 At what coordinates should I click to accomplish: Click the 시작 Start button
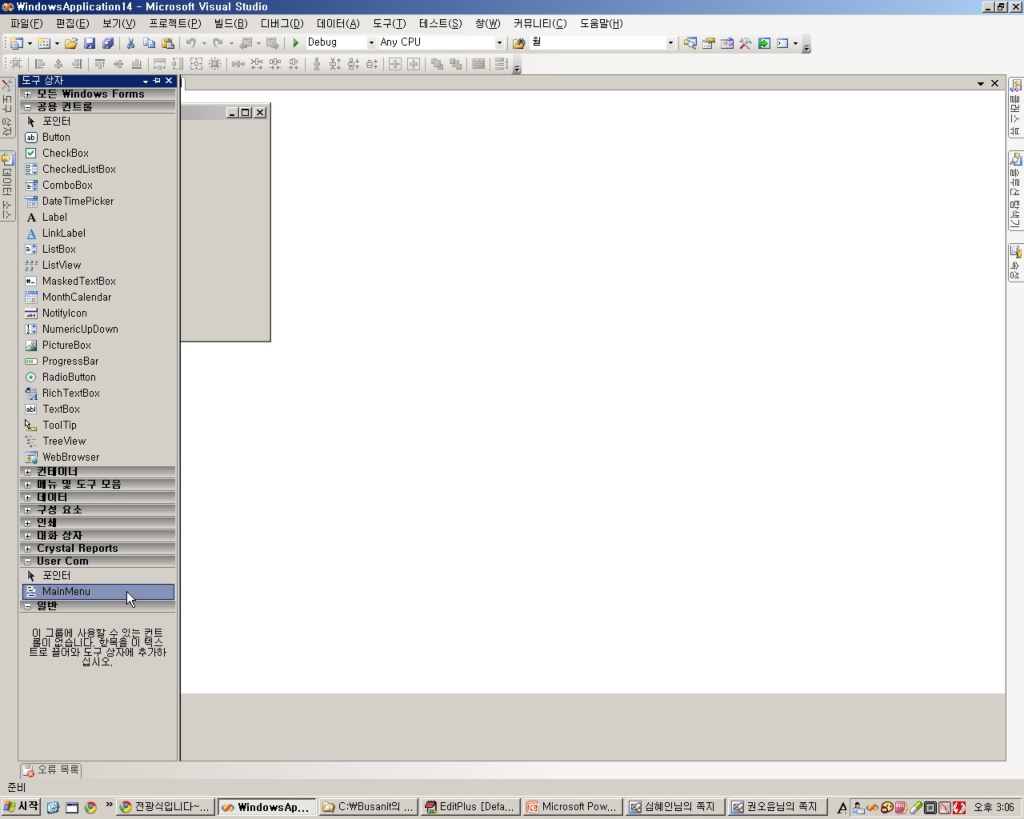pyautogui.click(x=21, y=807)
